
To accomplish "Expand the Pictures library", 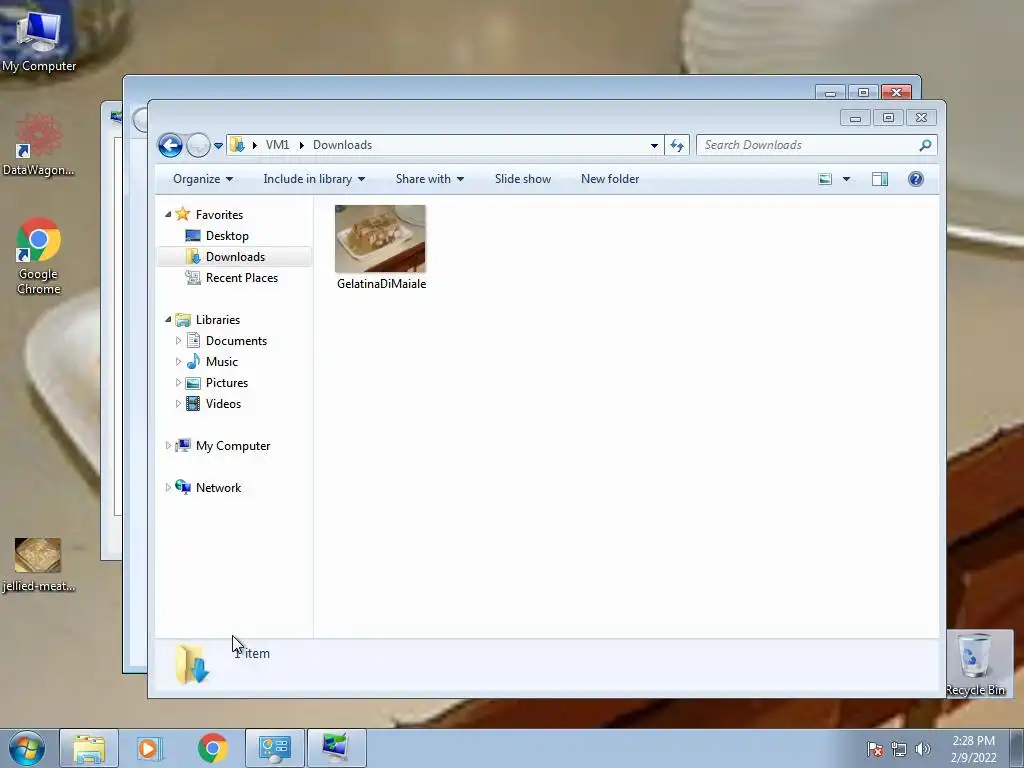I will tap(178, 383).
